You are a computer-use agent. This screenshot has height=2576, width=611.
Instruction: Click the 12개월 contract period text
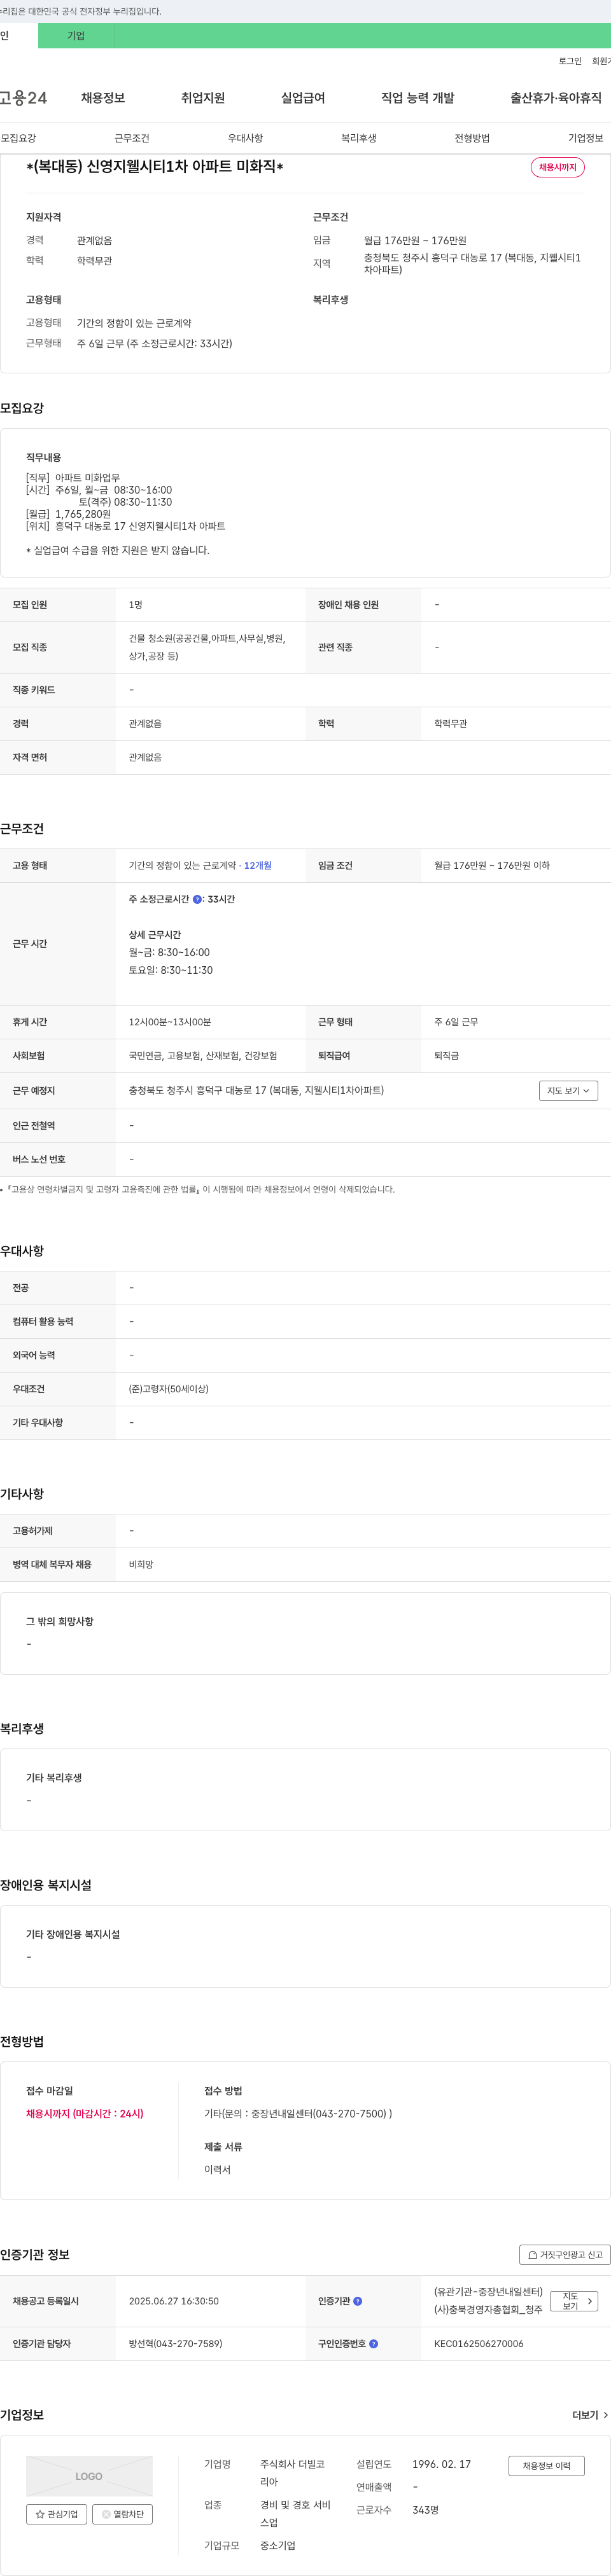pos(258,865)
